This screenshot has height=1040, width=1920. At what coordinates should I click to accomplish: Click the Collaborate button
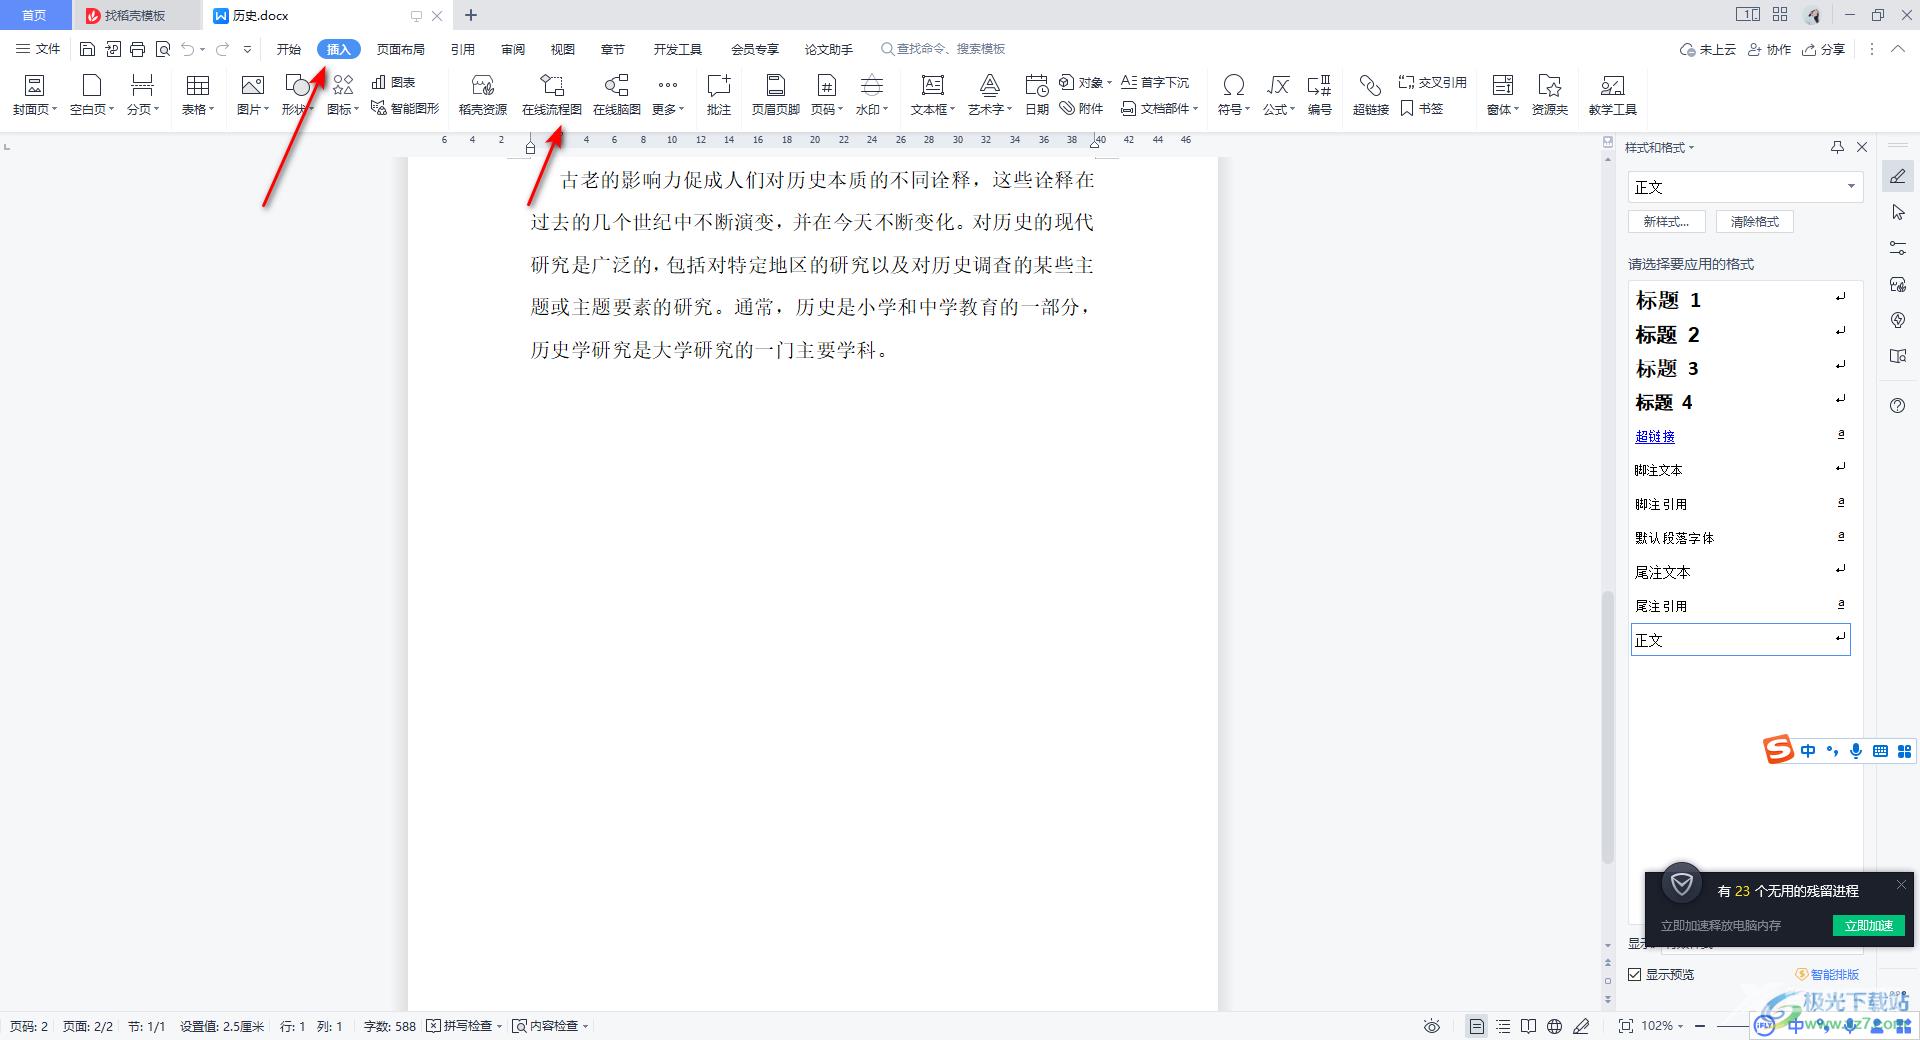1769,49
